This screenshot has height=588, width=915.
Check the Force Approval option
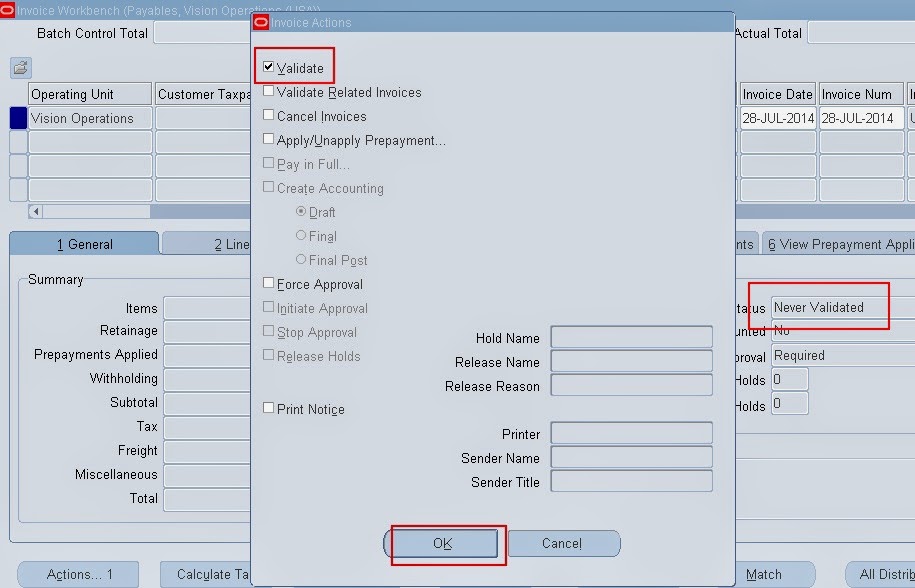pos(266,284)
